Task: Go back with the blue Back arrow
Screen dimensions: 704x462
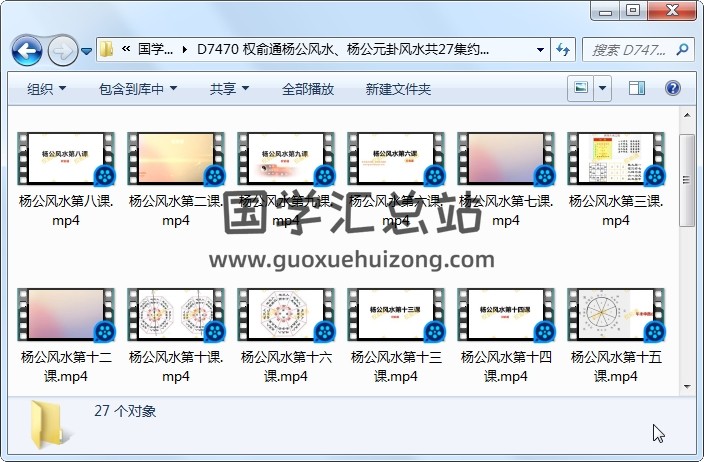Action: point(27,51)
